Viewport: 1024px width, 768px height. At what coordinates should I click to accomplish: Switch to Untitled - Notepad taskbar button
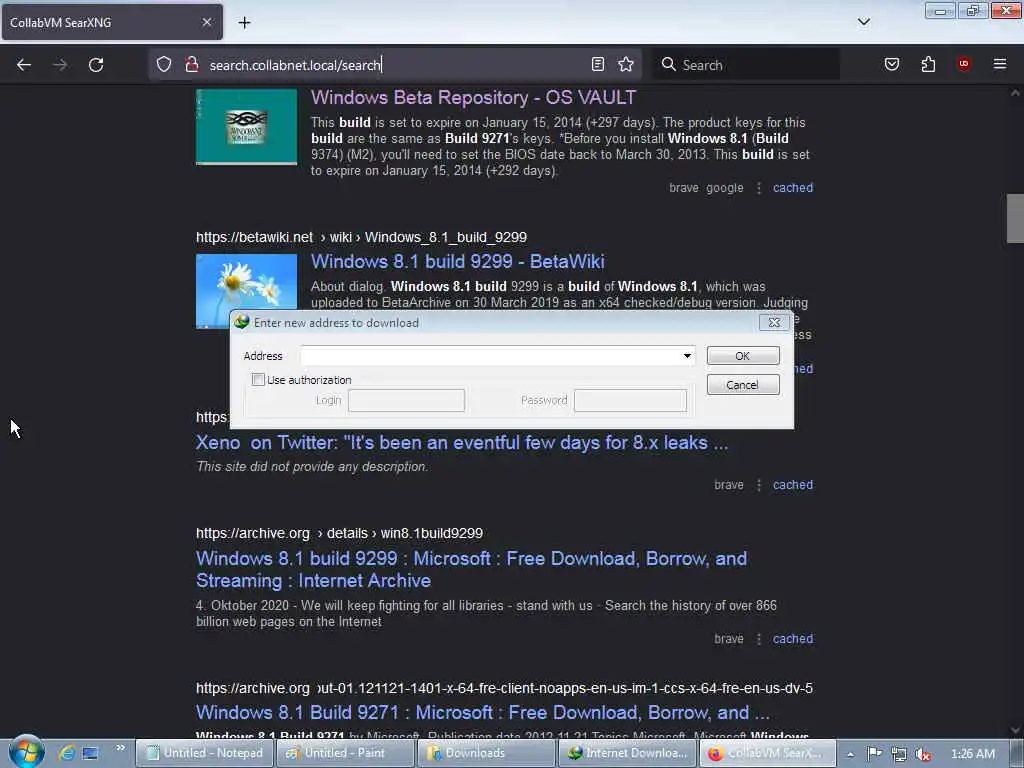pos(203,753)
